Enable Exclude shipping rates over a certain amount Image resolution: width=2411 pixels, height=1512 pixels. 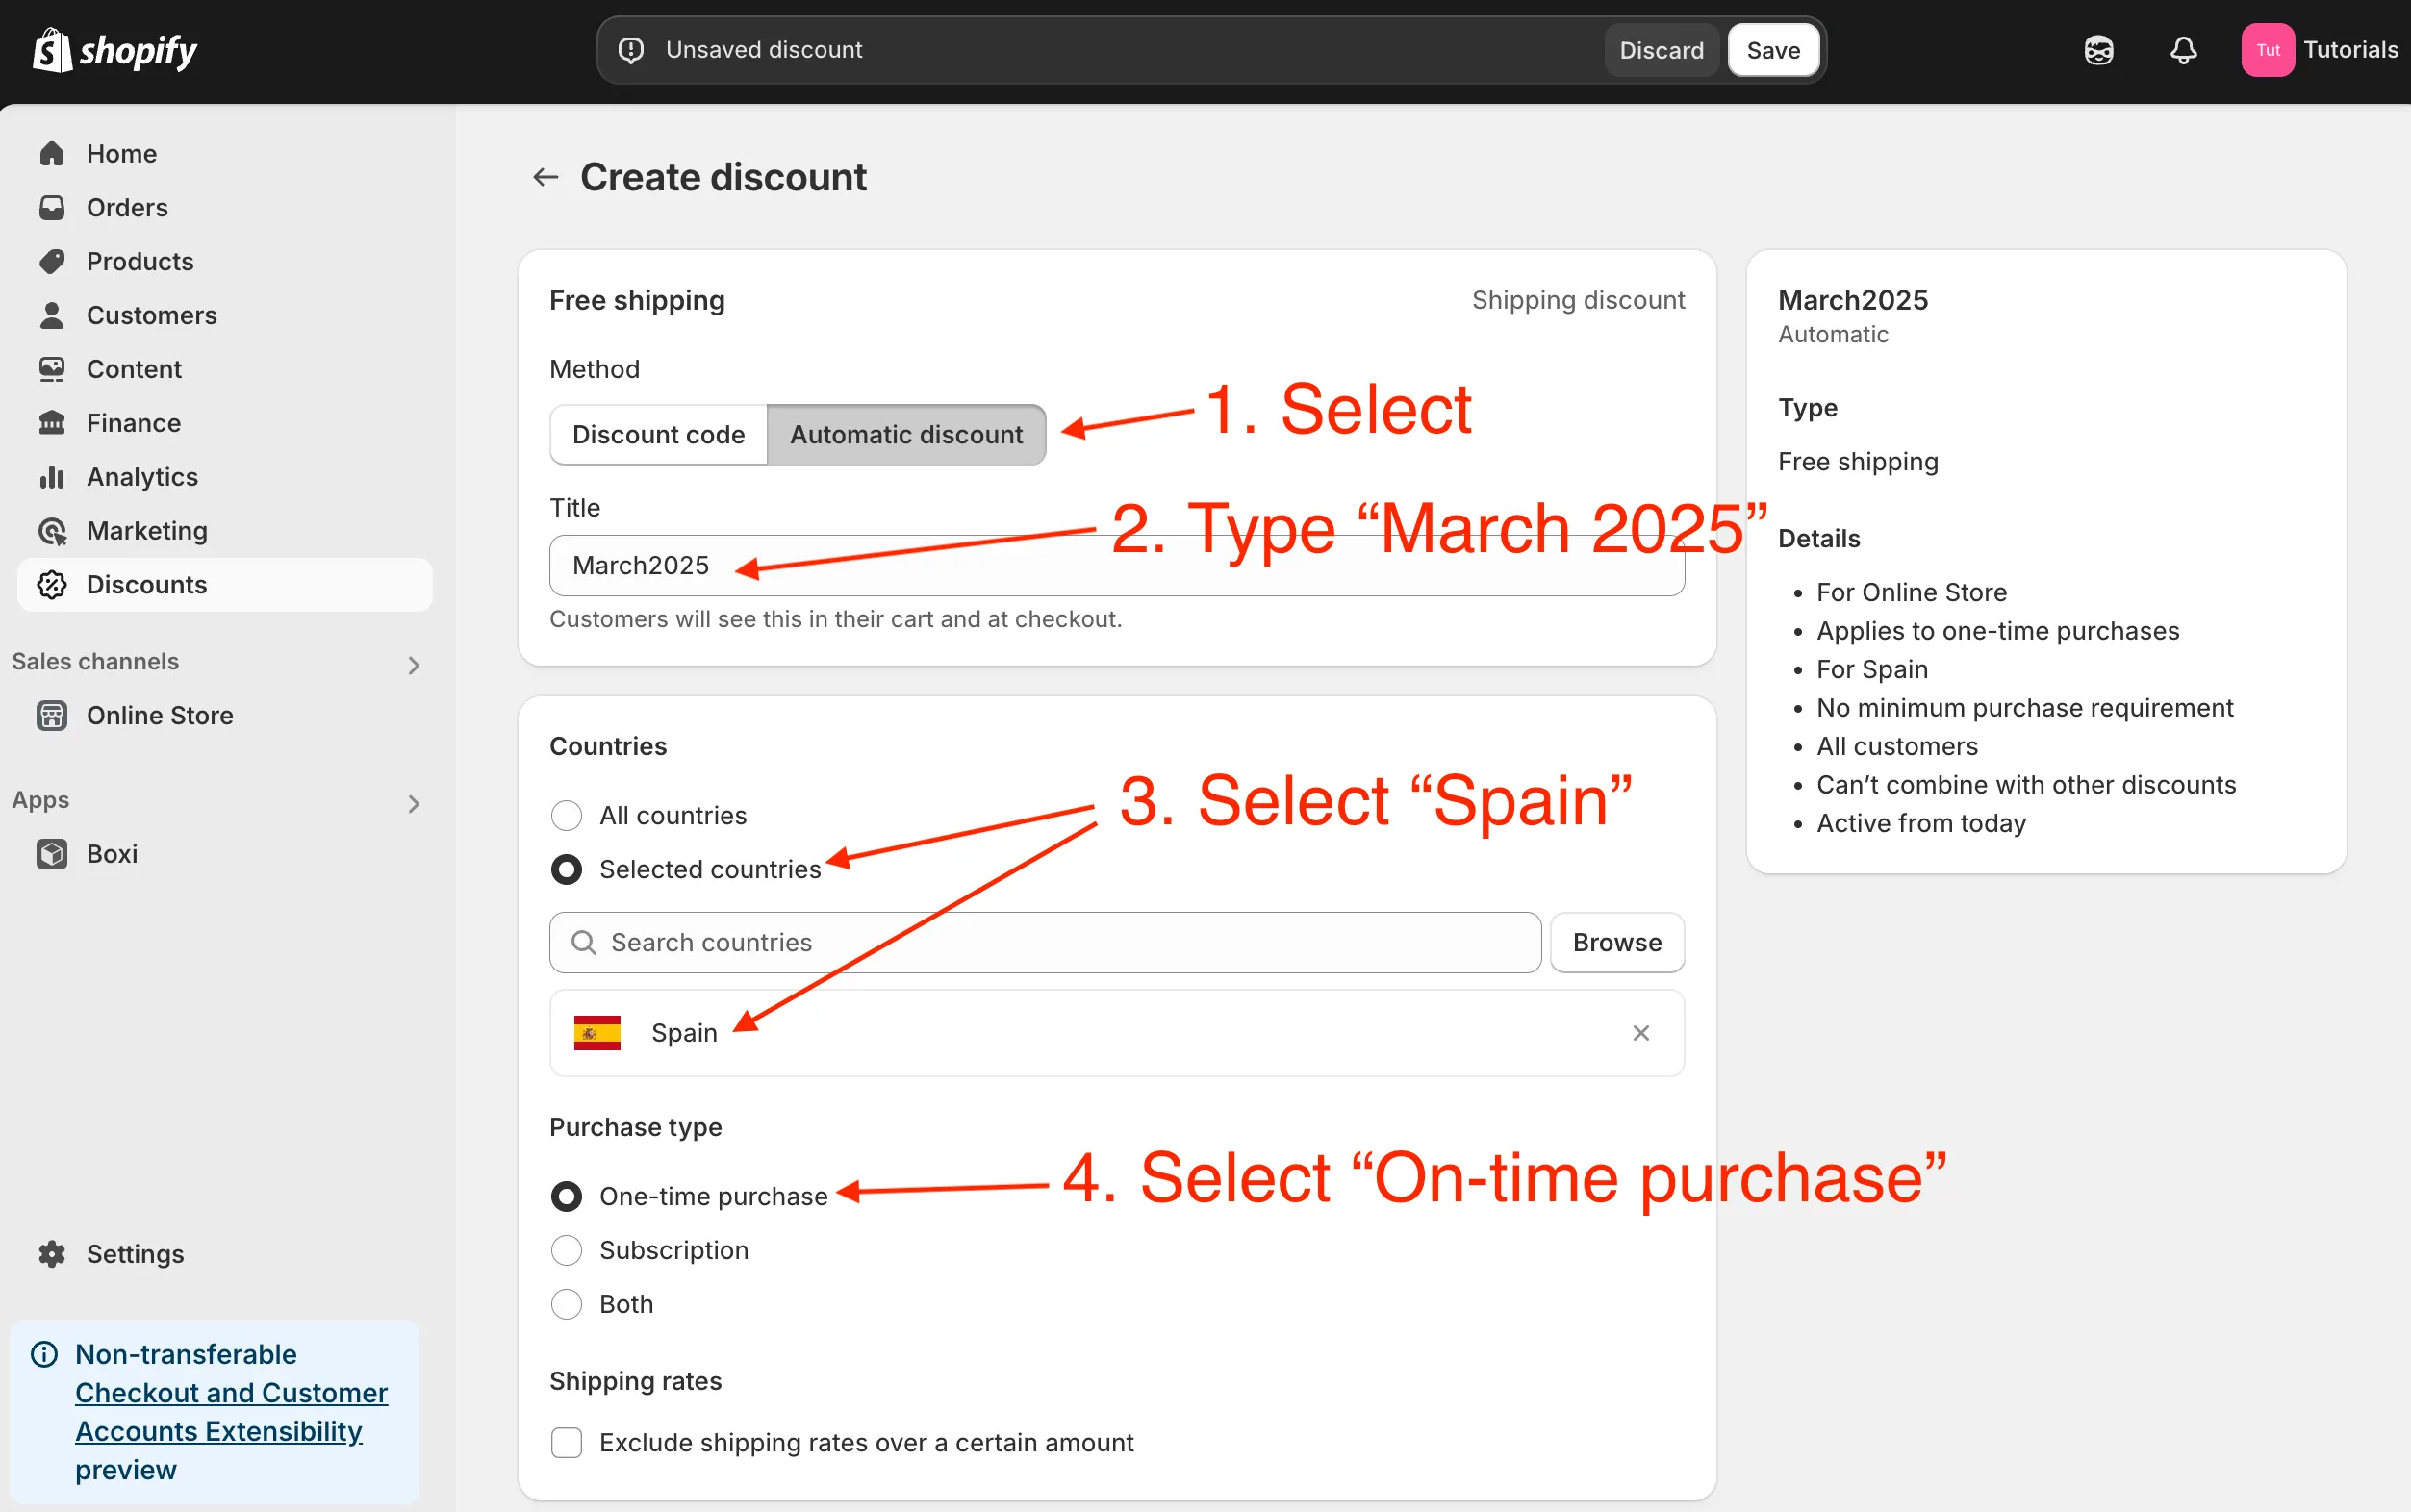[567, 1442]
